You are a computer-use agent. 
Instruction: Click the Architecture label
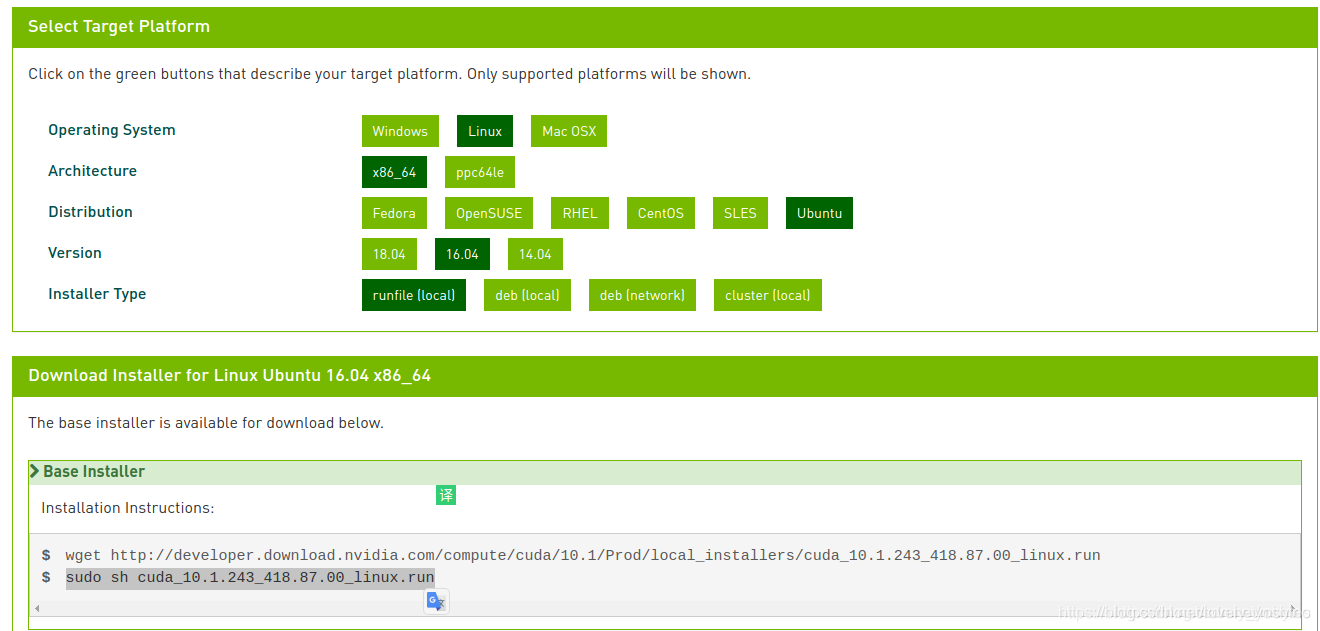click(92, 171)
